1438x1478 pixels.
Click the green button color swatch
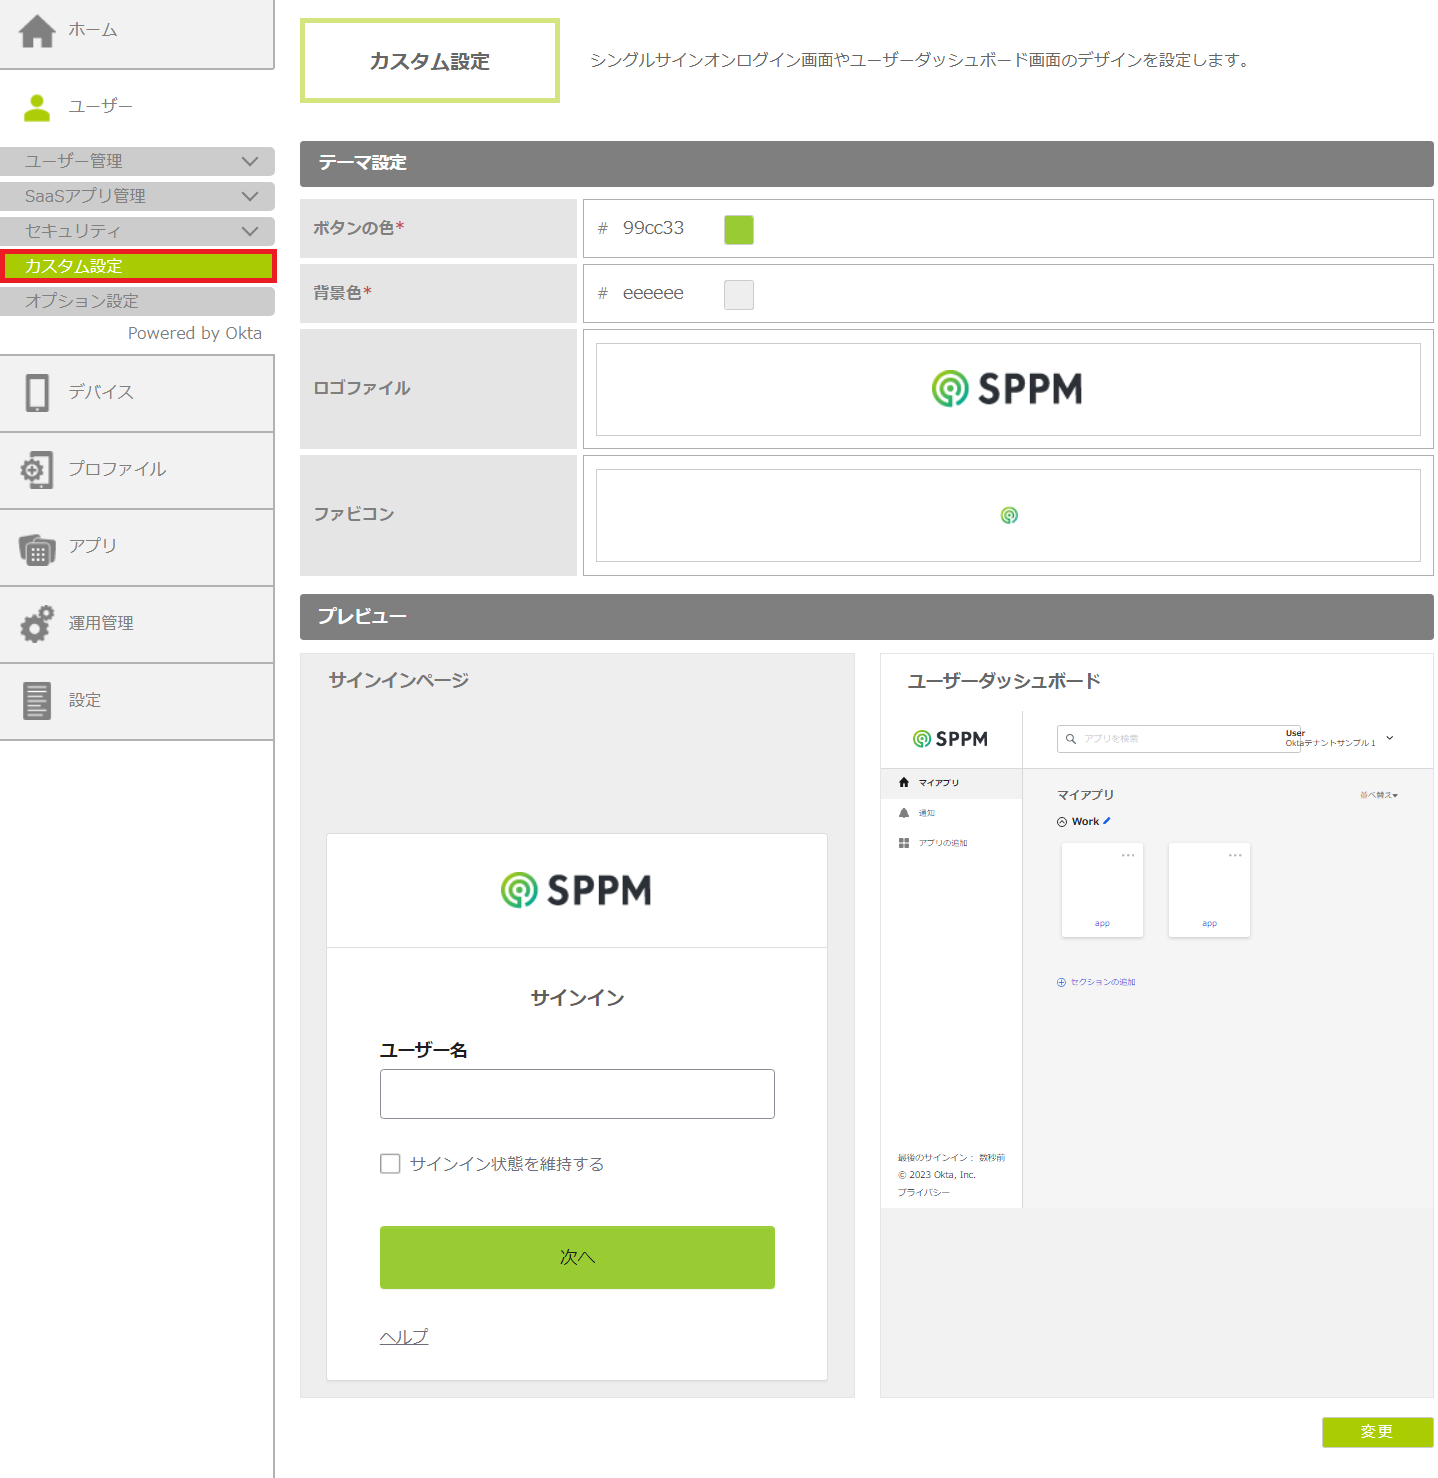739,230
